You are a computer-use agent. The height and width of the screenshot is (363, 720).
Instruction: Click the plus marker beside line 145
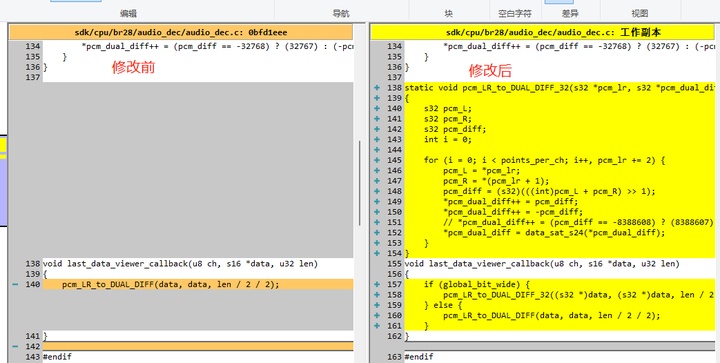point(377,160)
